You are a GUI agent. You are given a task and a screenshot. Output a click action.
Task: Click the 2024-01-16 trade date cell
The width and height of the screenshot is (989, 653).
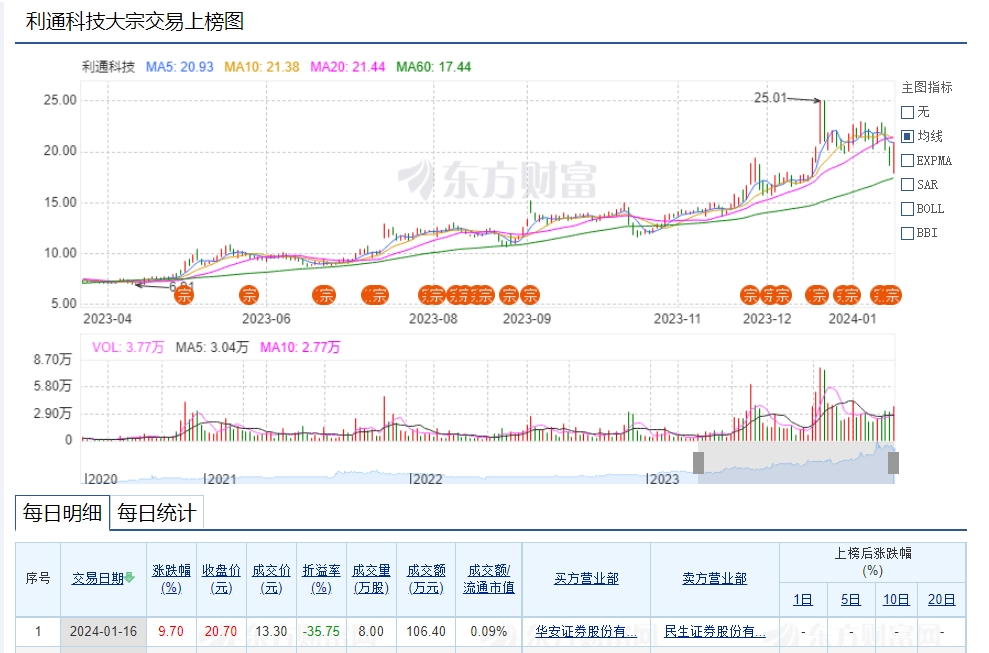coord(103,632)
